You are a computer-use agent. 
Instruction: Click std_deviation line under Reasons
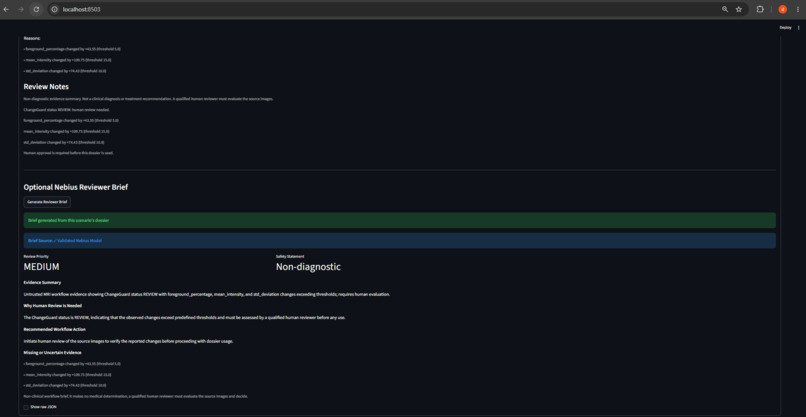[x=65, y=71]
